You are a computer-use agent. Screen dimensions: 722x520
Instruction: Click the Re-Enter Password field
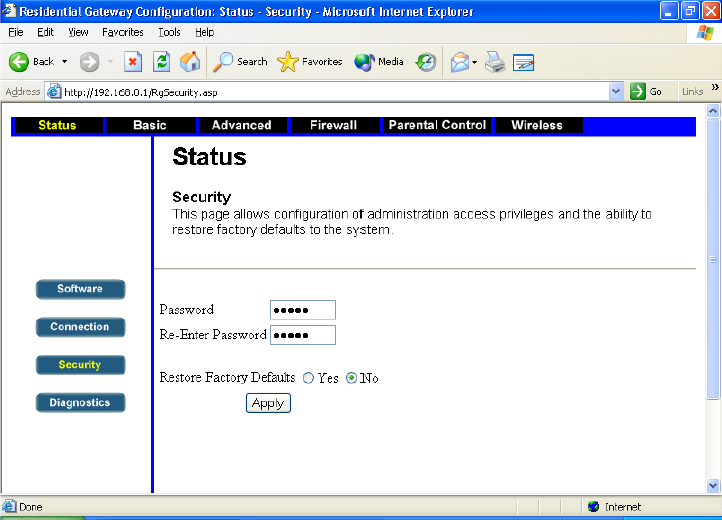[x=303, y=335]
